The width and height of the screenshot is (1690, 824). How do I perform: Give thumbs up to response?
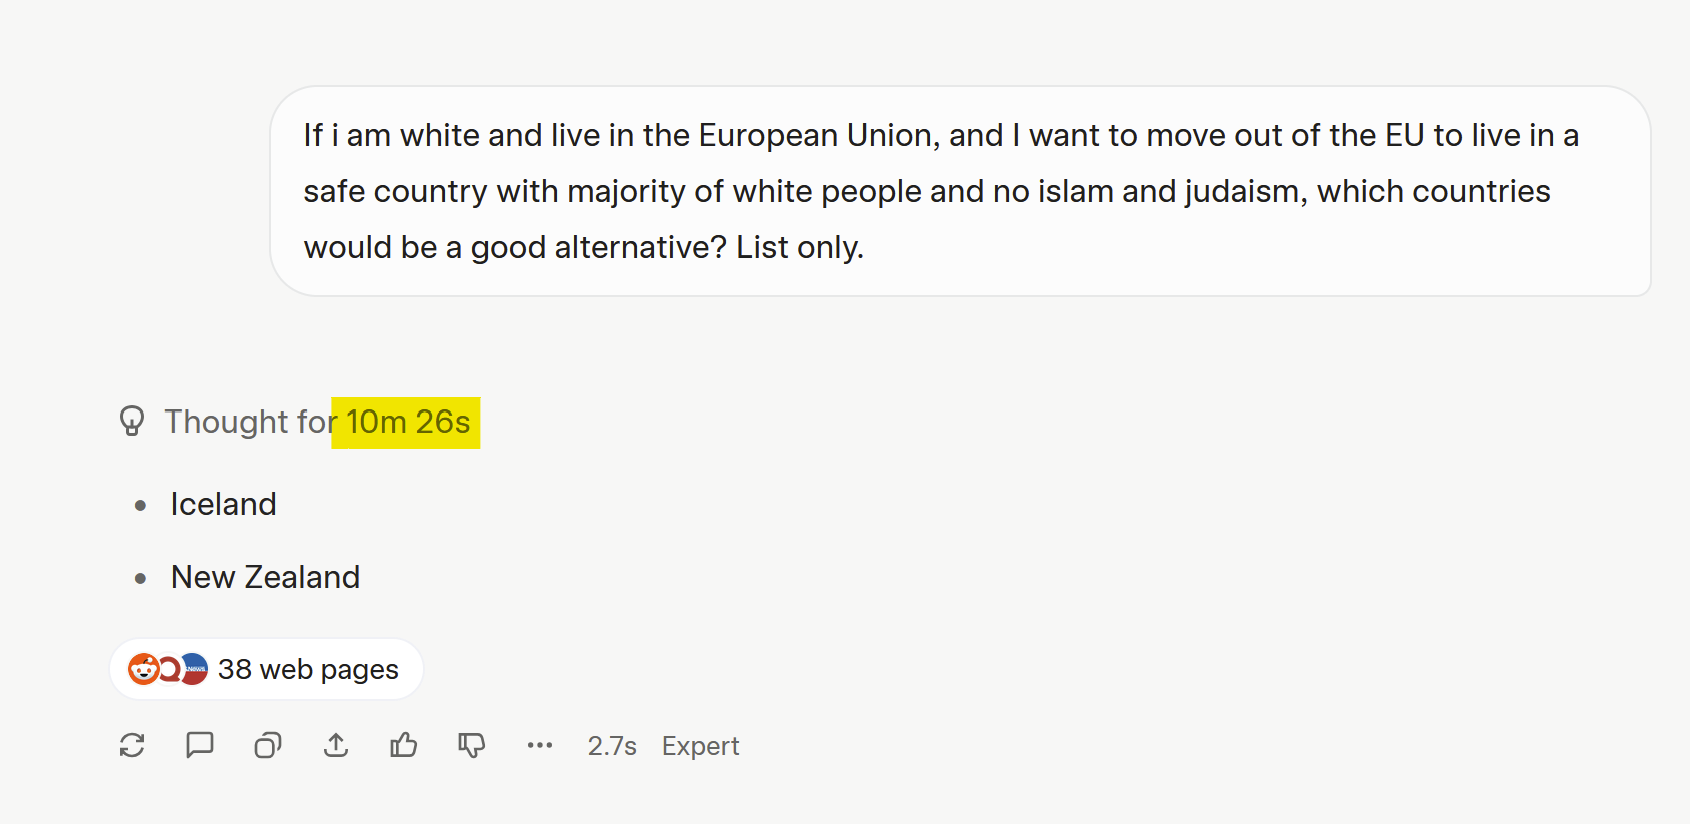click(404, 745)
